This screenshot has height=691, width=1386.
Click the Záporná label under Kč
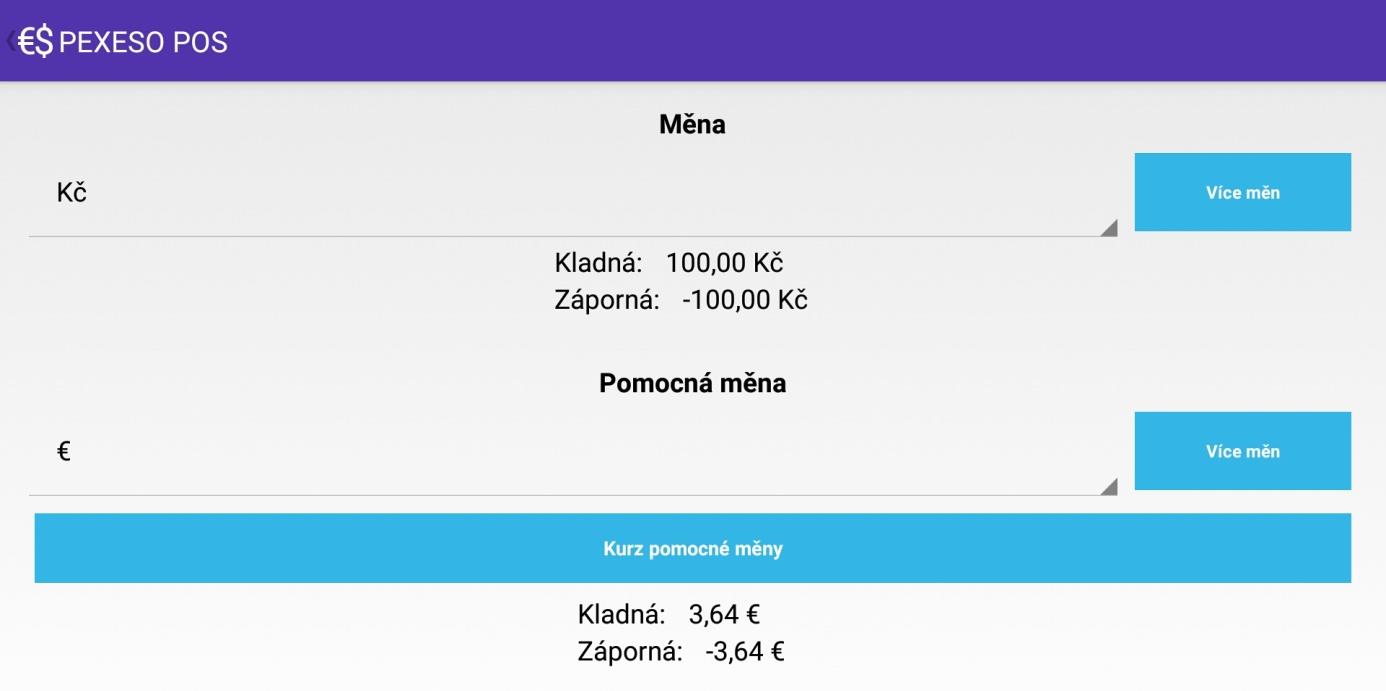(x=607, y=300)
